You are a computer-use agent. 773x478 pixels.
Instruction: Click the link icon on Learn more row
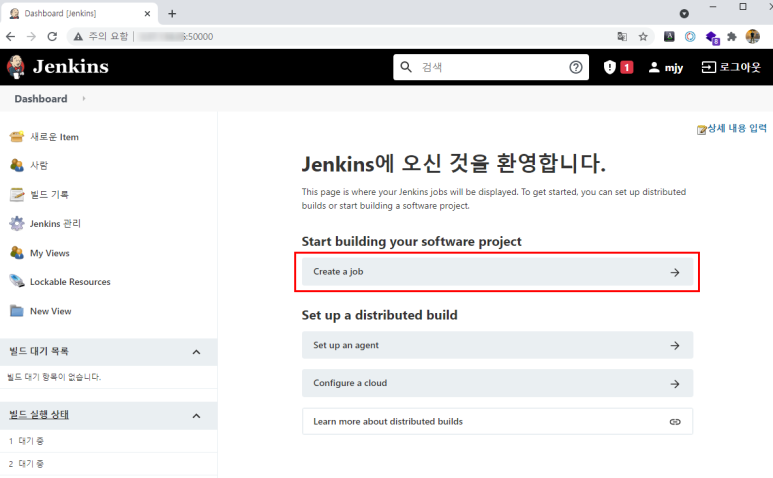(x=675, y=422)
